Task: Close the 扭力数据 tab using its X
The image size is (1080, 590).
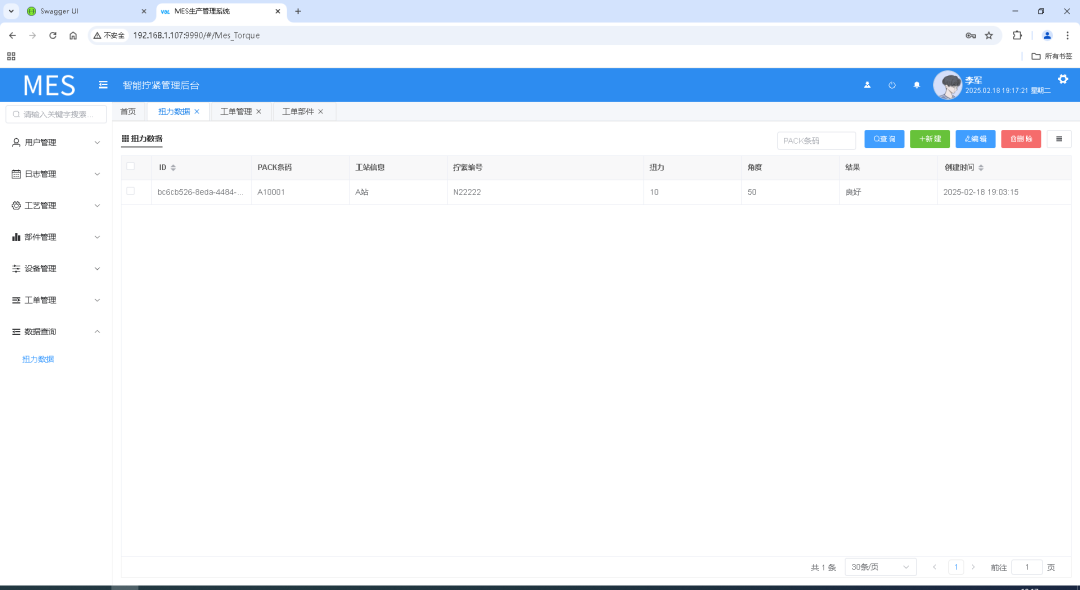Action: [x=197, y=112]
